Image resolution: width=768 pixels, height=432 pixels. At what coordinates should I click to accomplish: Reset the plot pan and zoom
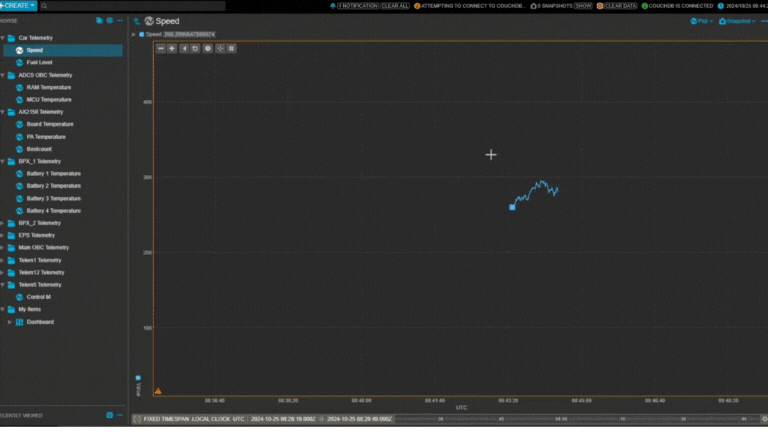pyautogui.click(x=195, y=48)
